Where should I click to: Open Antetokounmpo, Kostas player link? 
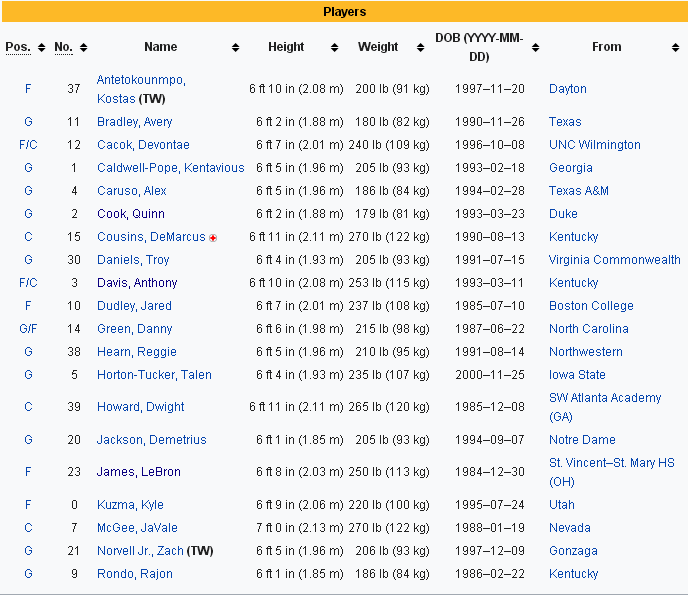tap(141, 89)
